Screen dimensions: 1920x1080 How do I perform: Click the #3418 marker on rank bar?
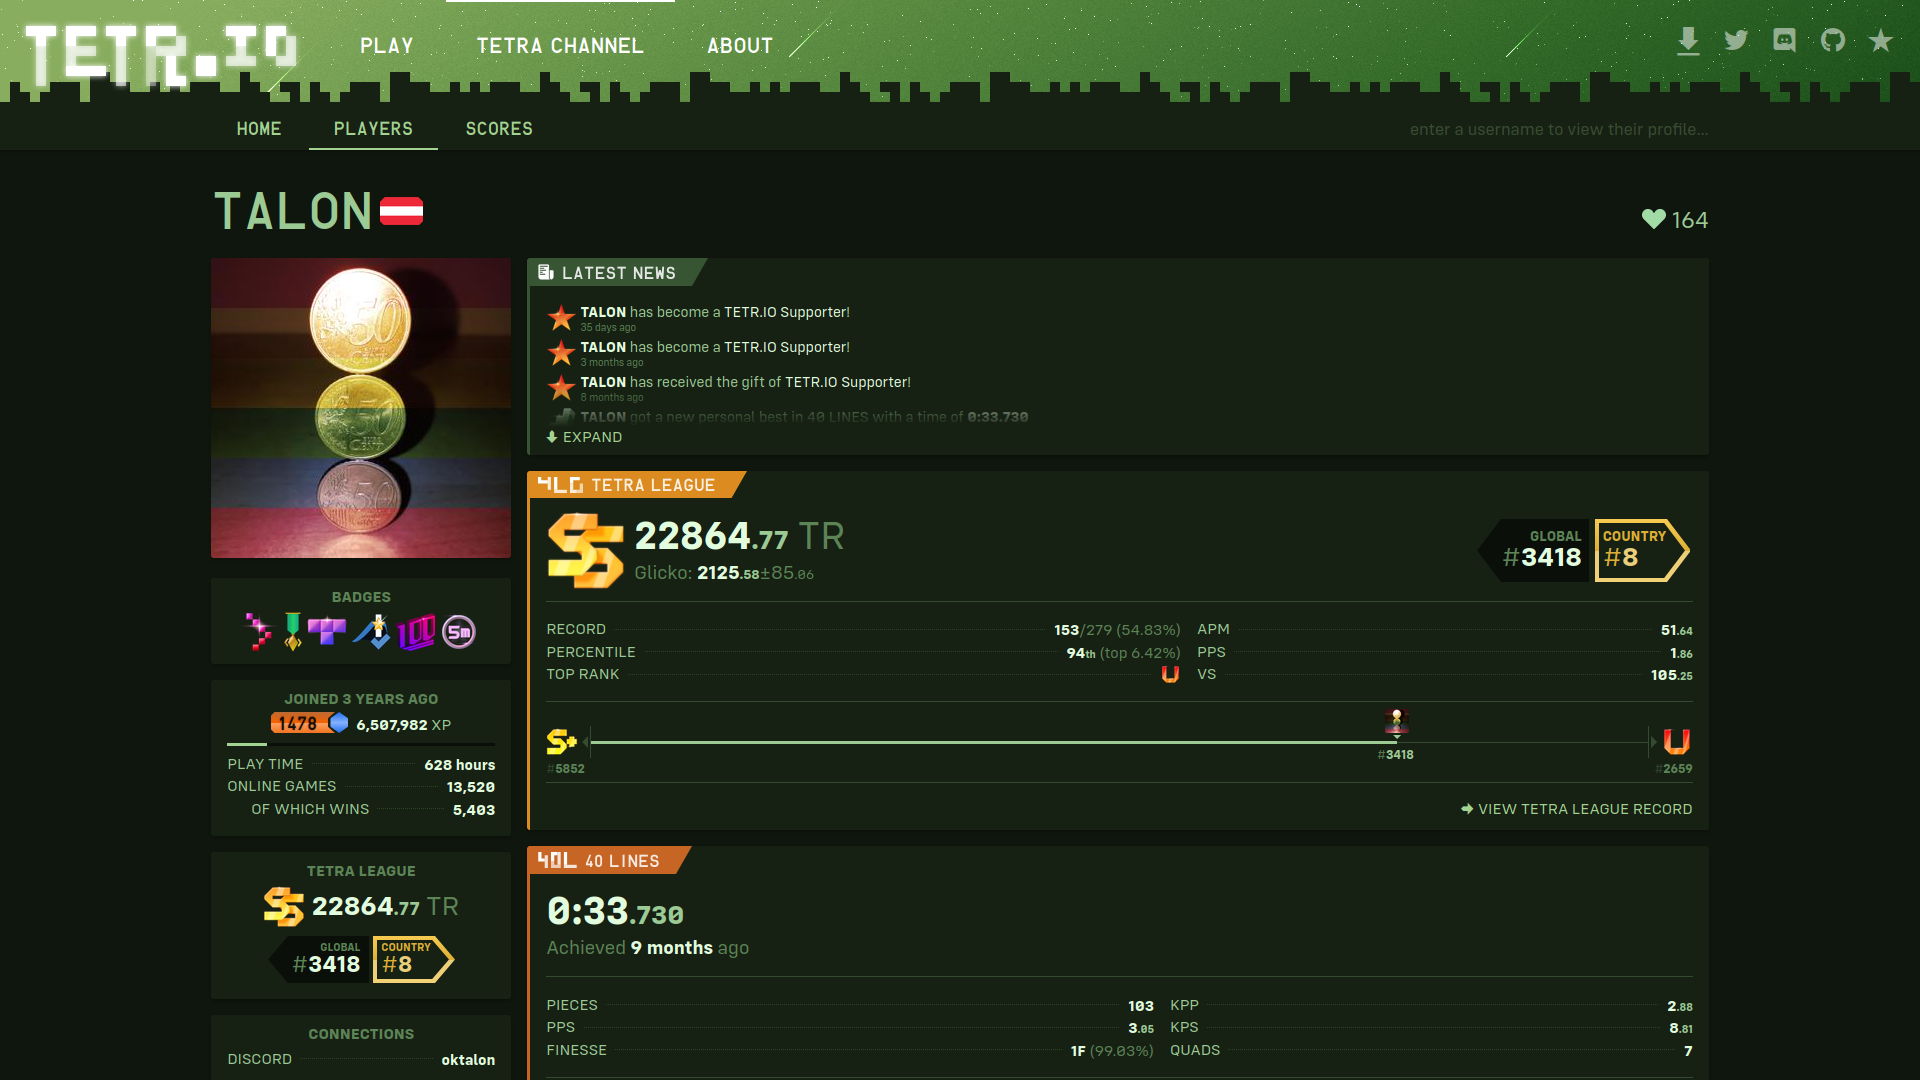[x=1396, y=755]
